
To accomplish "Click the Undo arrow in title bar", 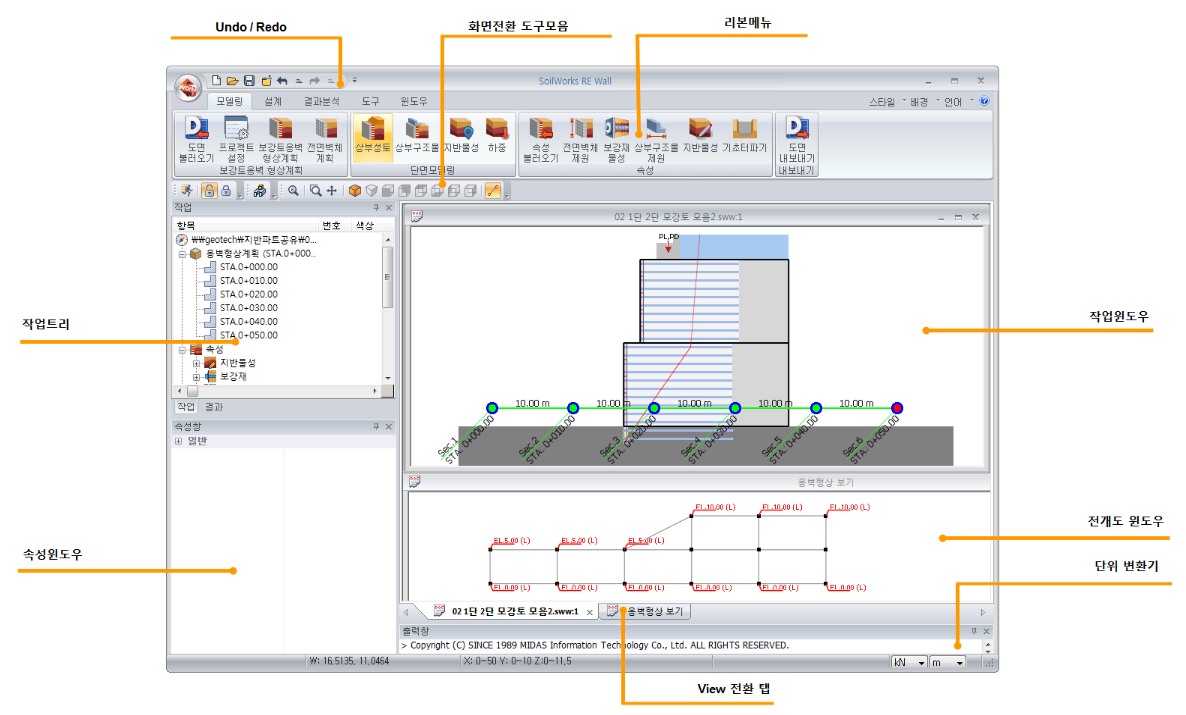I will (282, 80).
